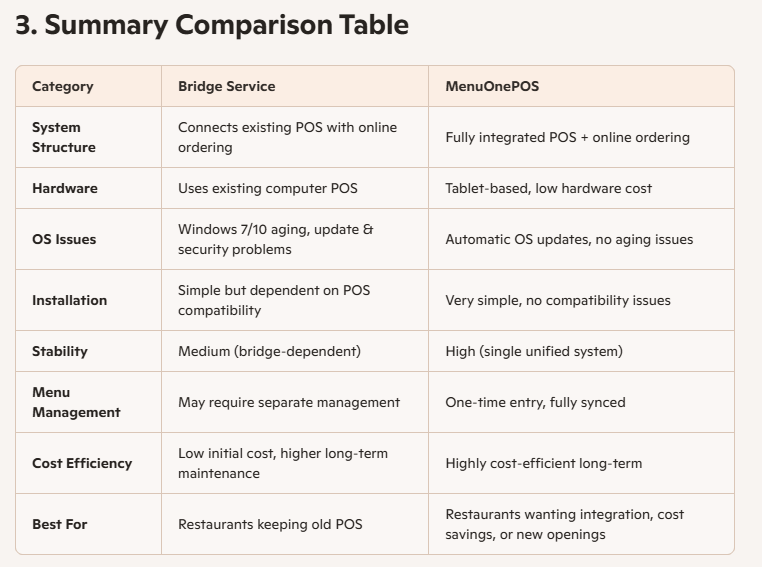This screenshot has width=762, height=567.
Task: Click cell 'Uses existing computer POS'
Action: (268, 188)
